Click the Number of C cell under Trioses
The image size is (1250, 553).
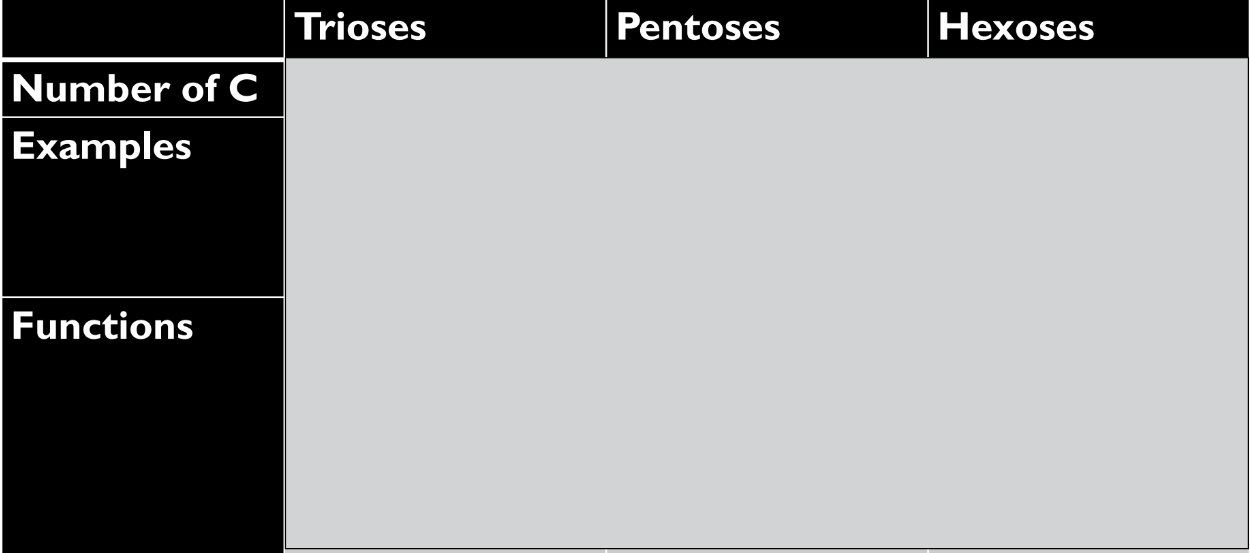pos(445,90)
